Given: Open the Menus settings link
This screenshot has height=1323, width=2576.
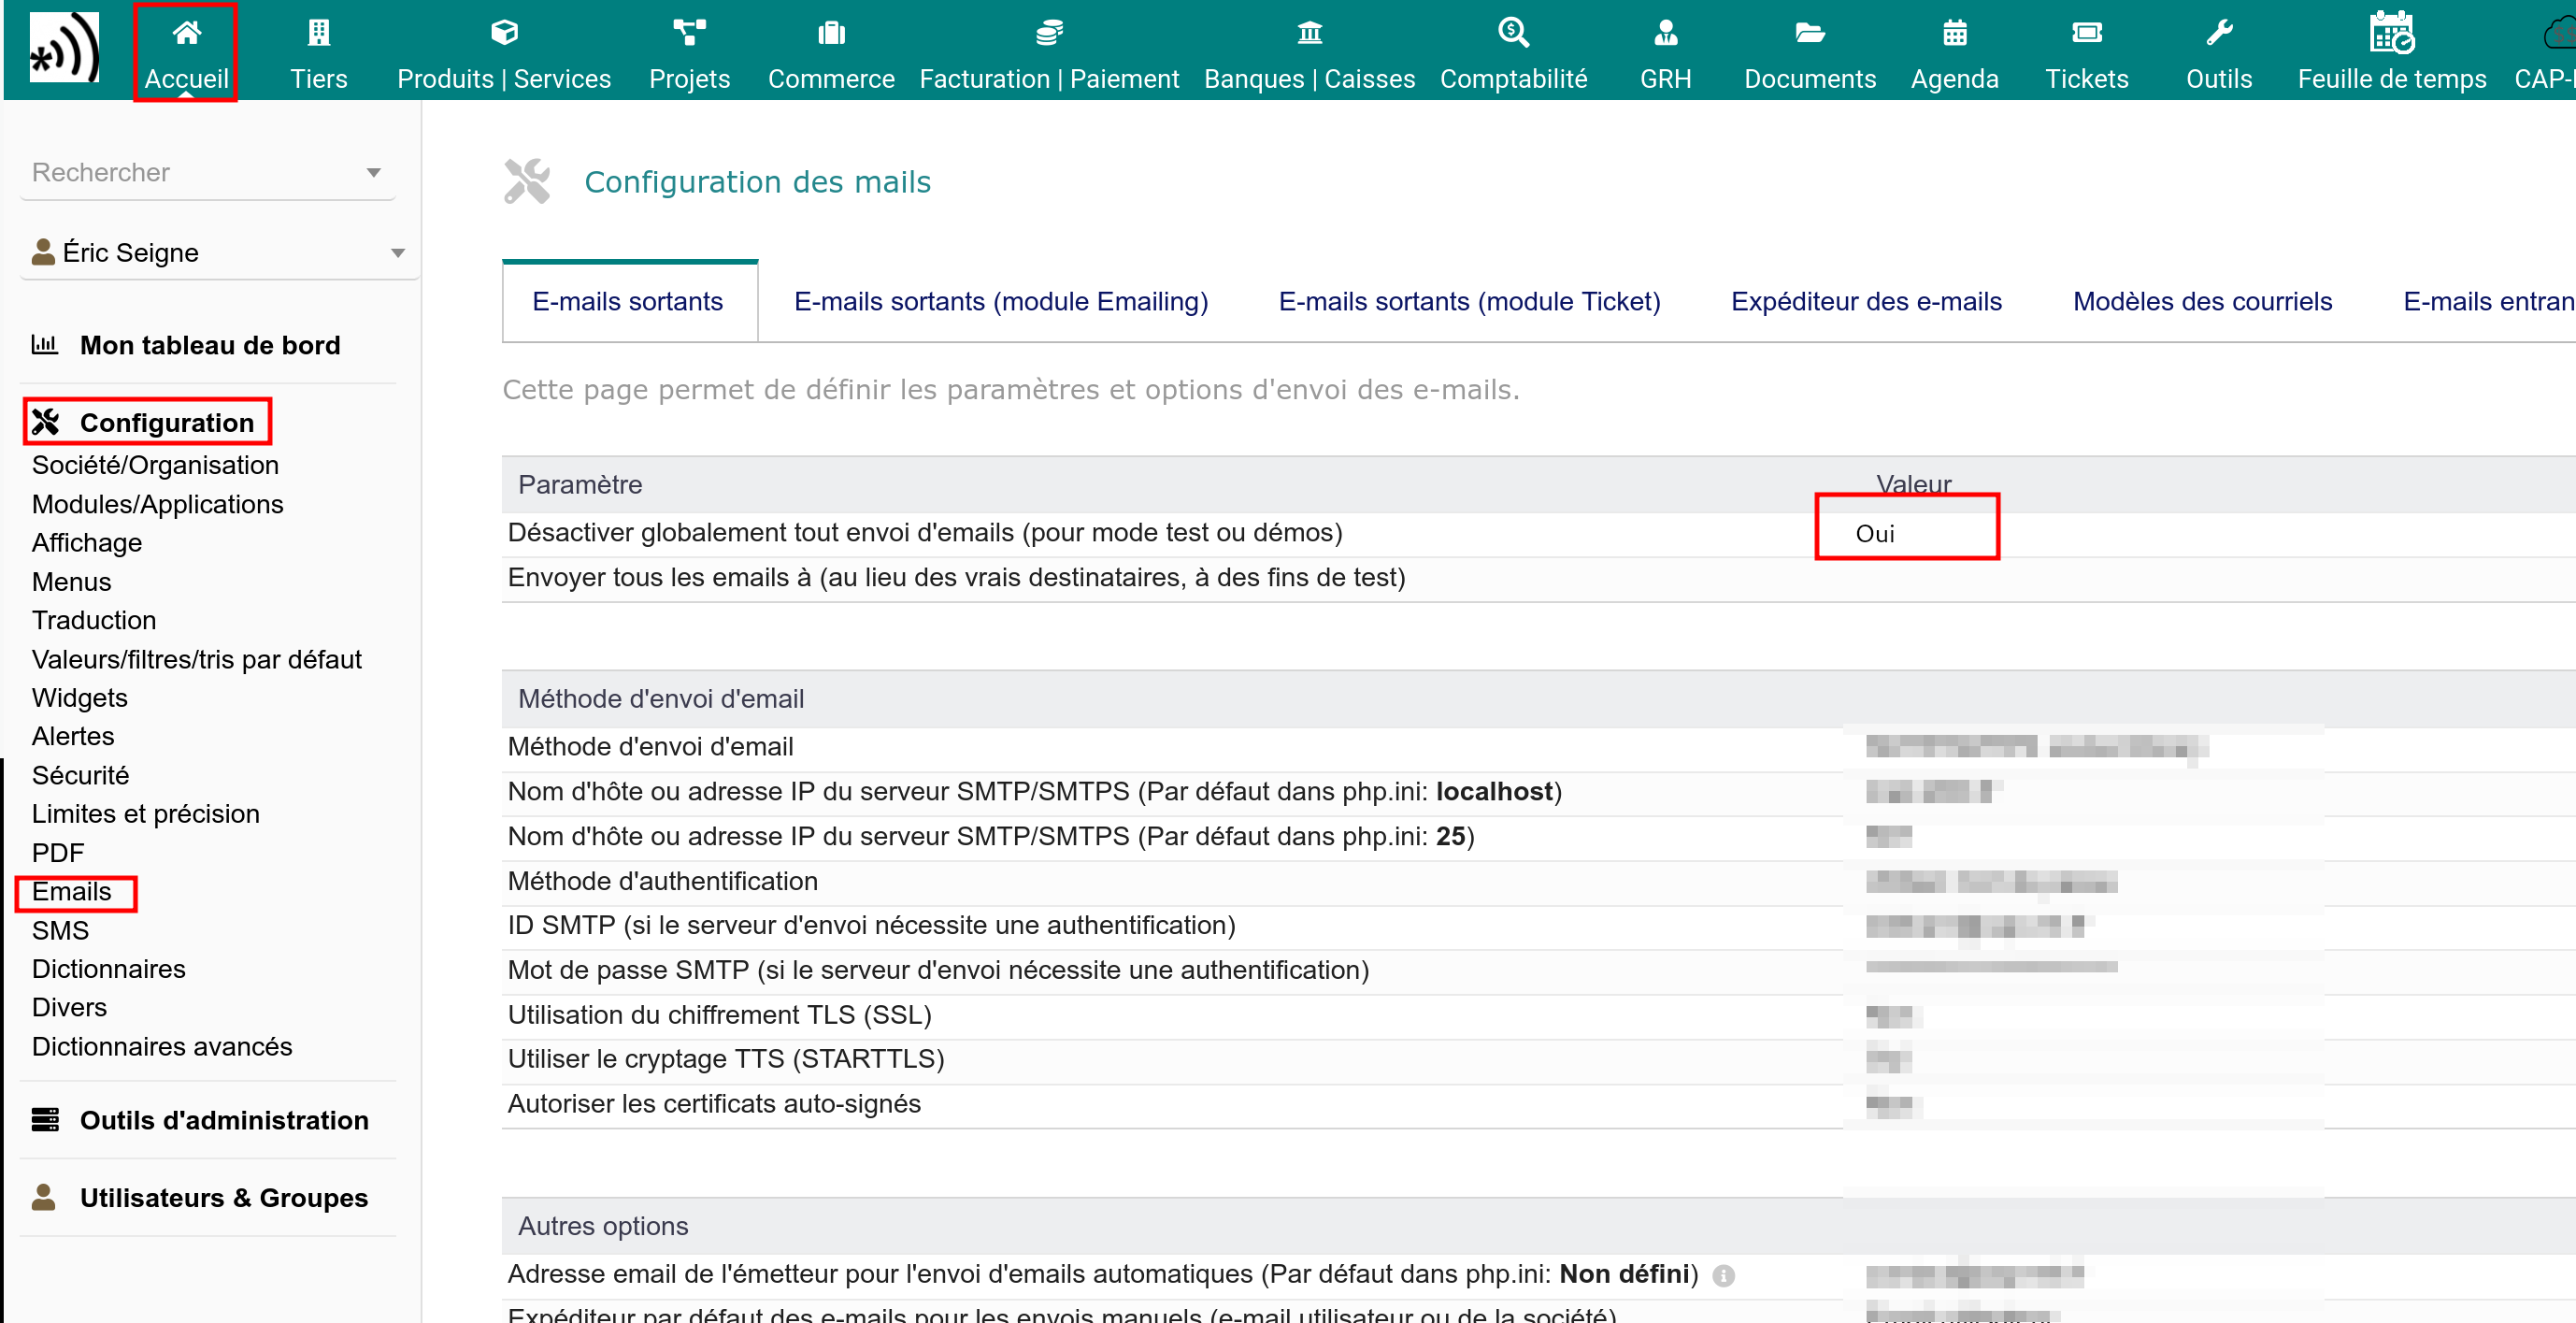Looking at the screenshot, I should coord(71,582).
